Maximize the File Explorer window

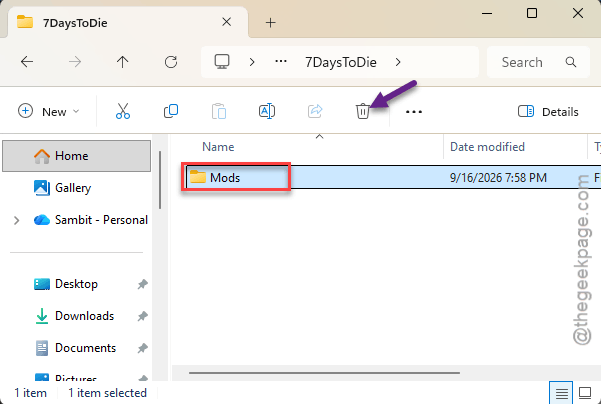(x=532, y=13)
